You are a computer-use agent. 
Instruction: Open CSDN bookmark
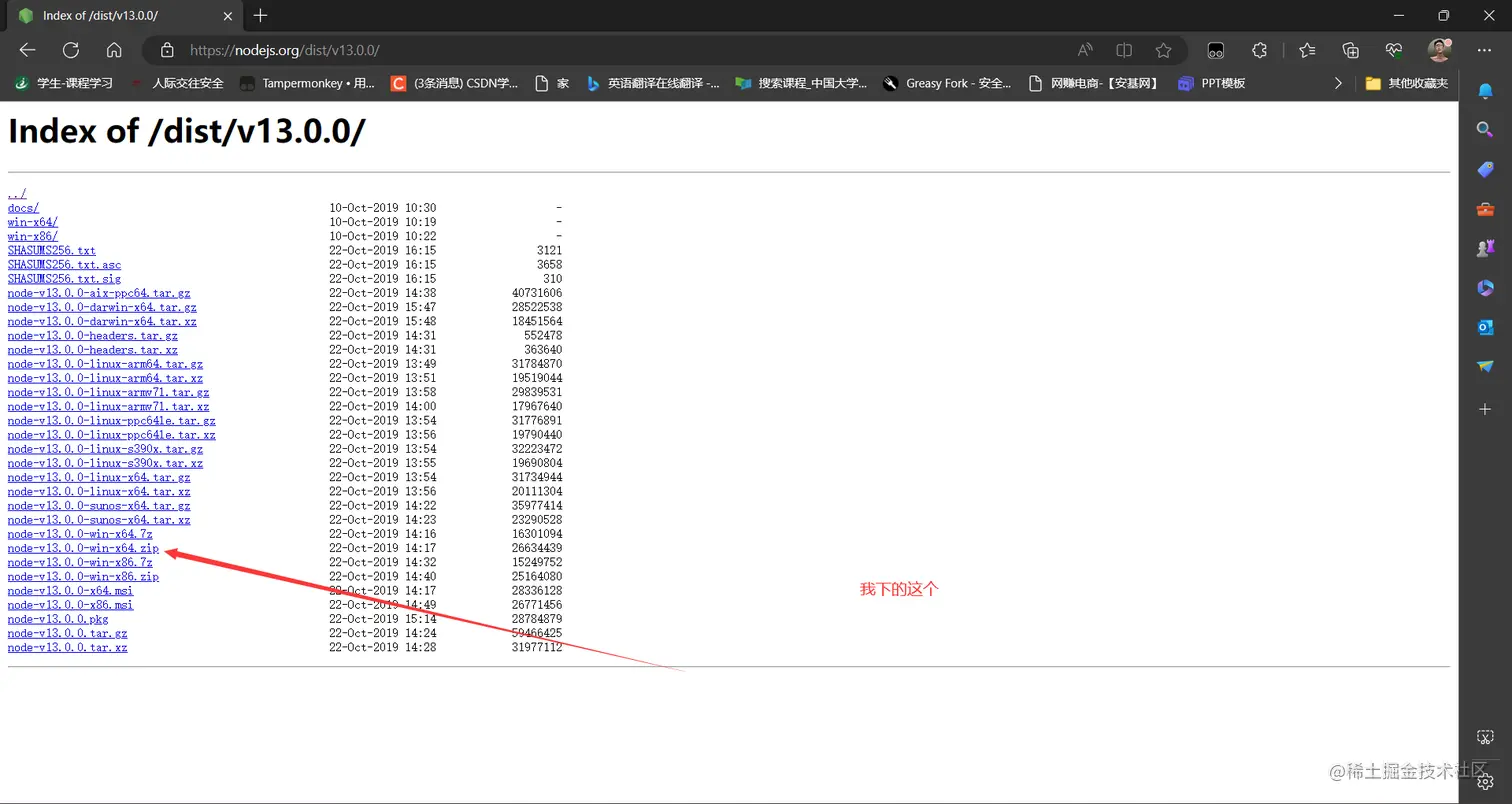(454, 83)
